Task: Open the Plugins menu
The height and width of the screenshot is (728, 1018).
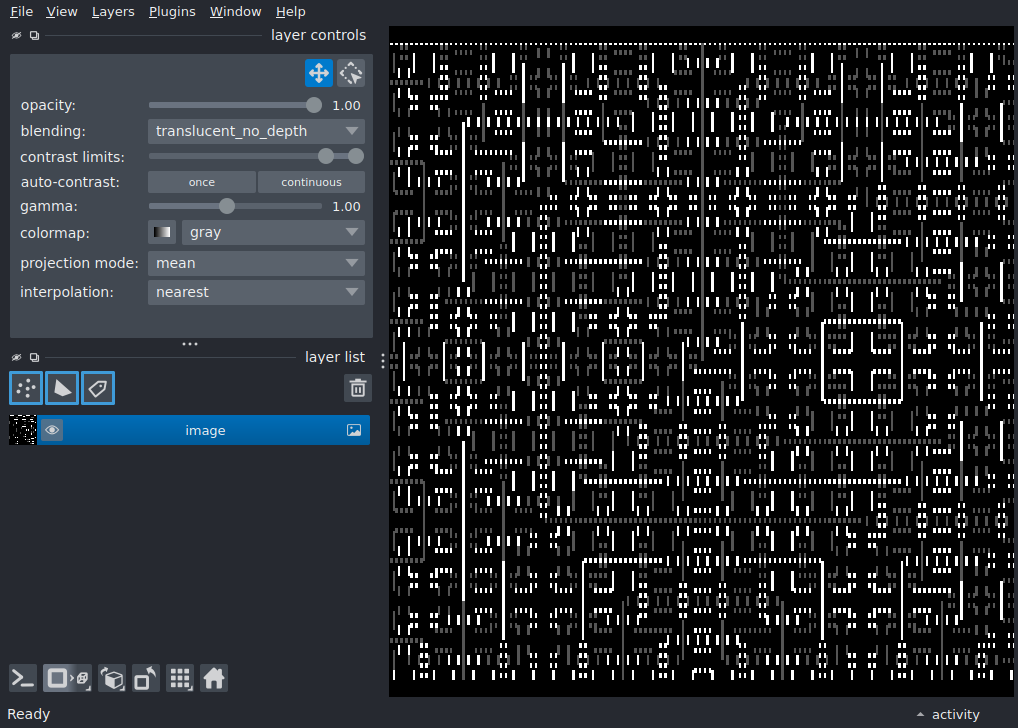Action: (x=172, y=12)
